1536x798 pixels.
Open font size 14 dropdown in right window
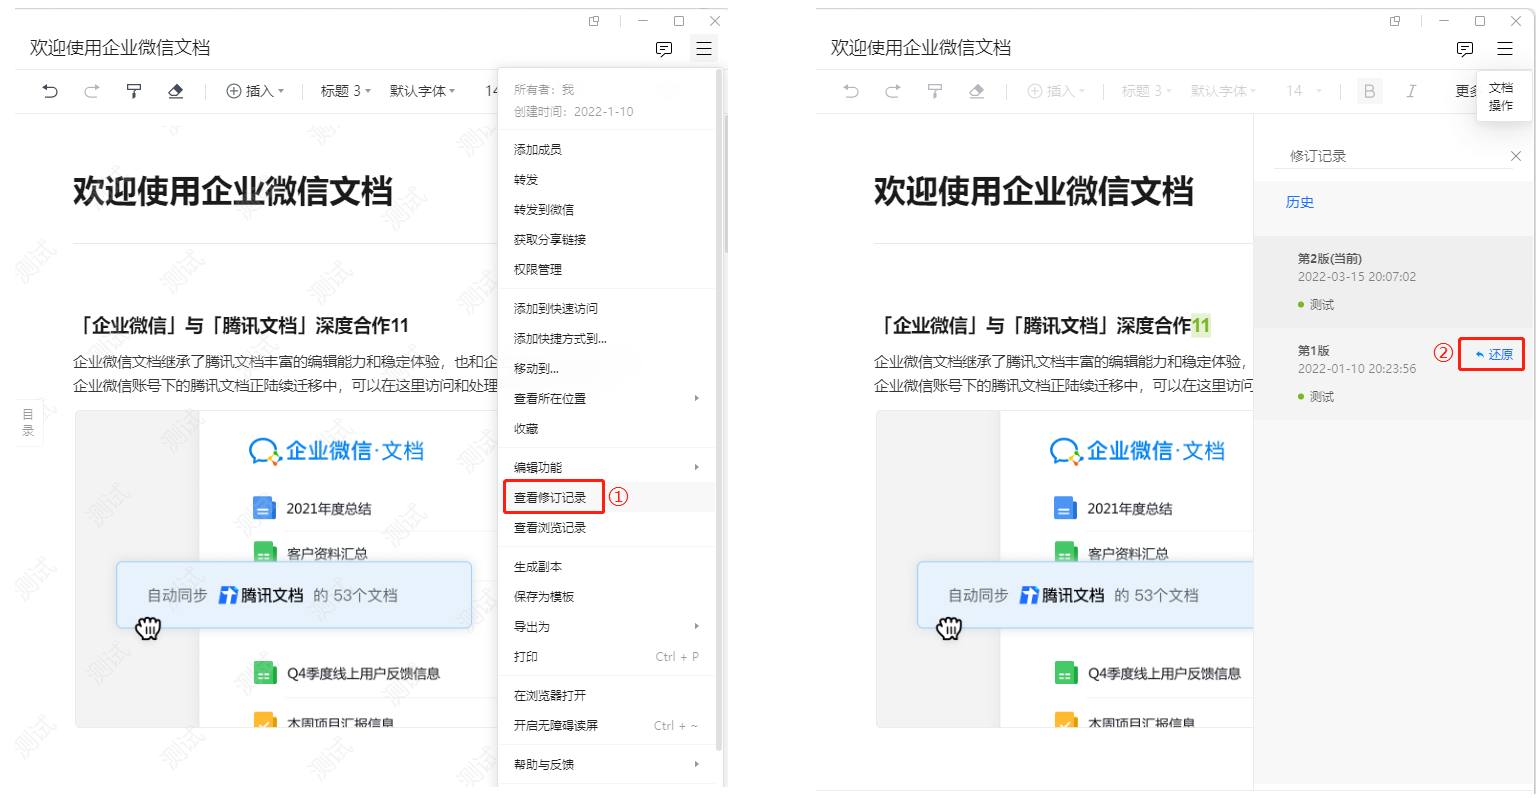pyautogui.click(x=1304, y=91)
